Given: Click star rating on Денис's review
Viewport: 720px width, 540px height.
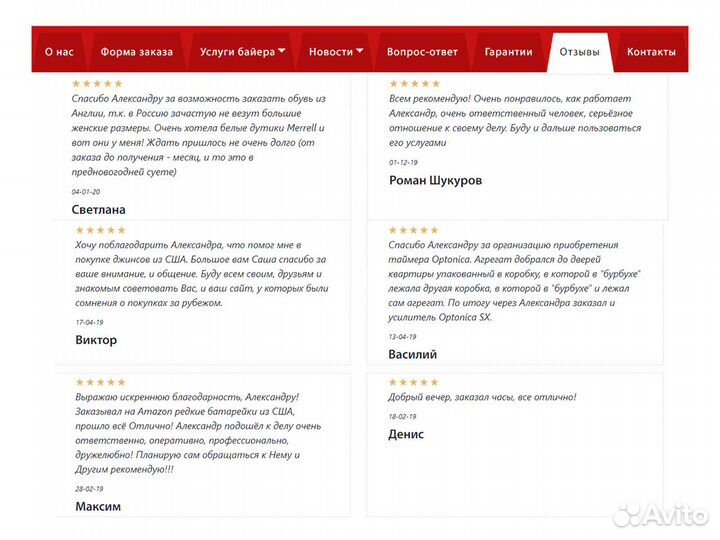Looking at the screenshot, I should coord(413,382).
